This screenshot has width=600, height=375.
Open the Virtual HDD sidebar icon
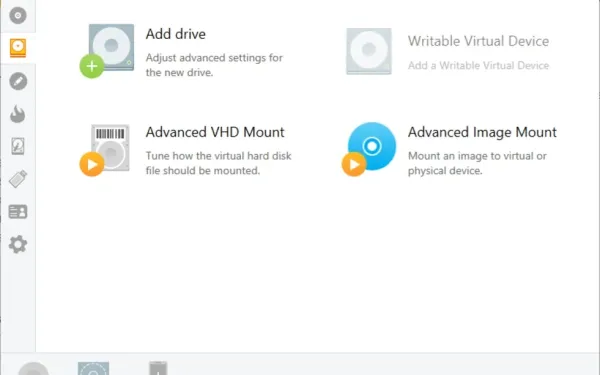click(x=18, y=146)
